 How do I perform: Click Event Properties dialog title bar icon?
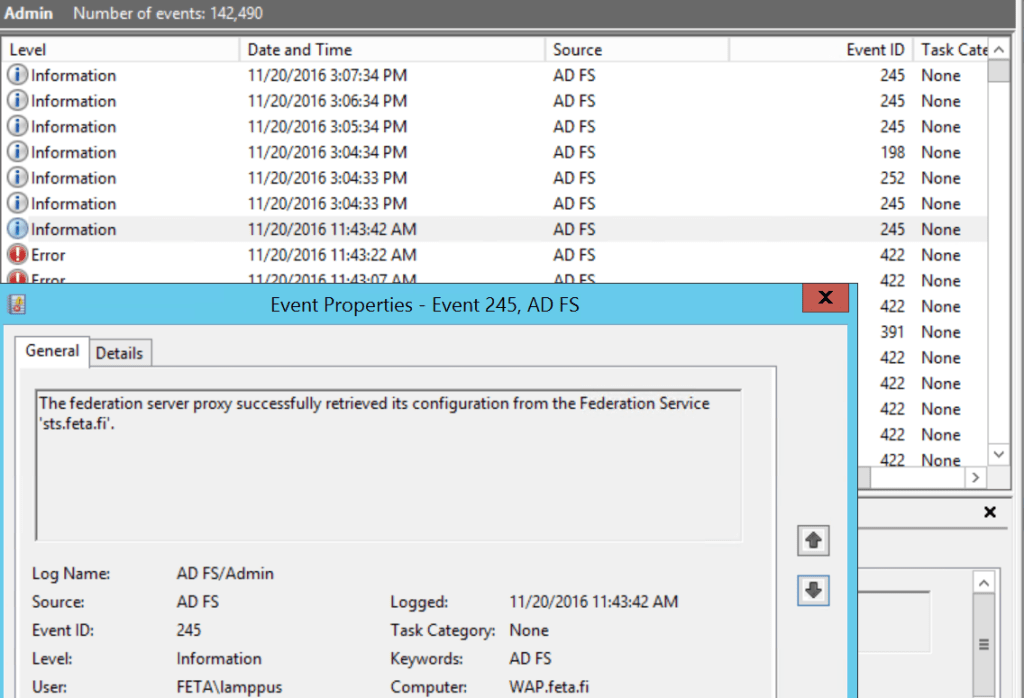(x=17, y=305)
